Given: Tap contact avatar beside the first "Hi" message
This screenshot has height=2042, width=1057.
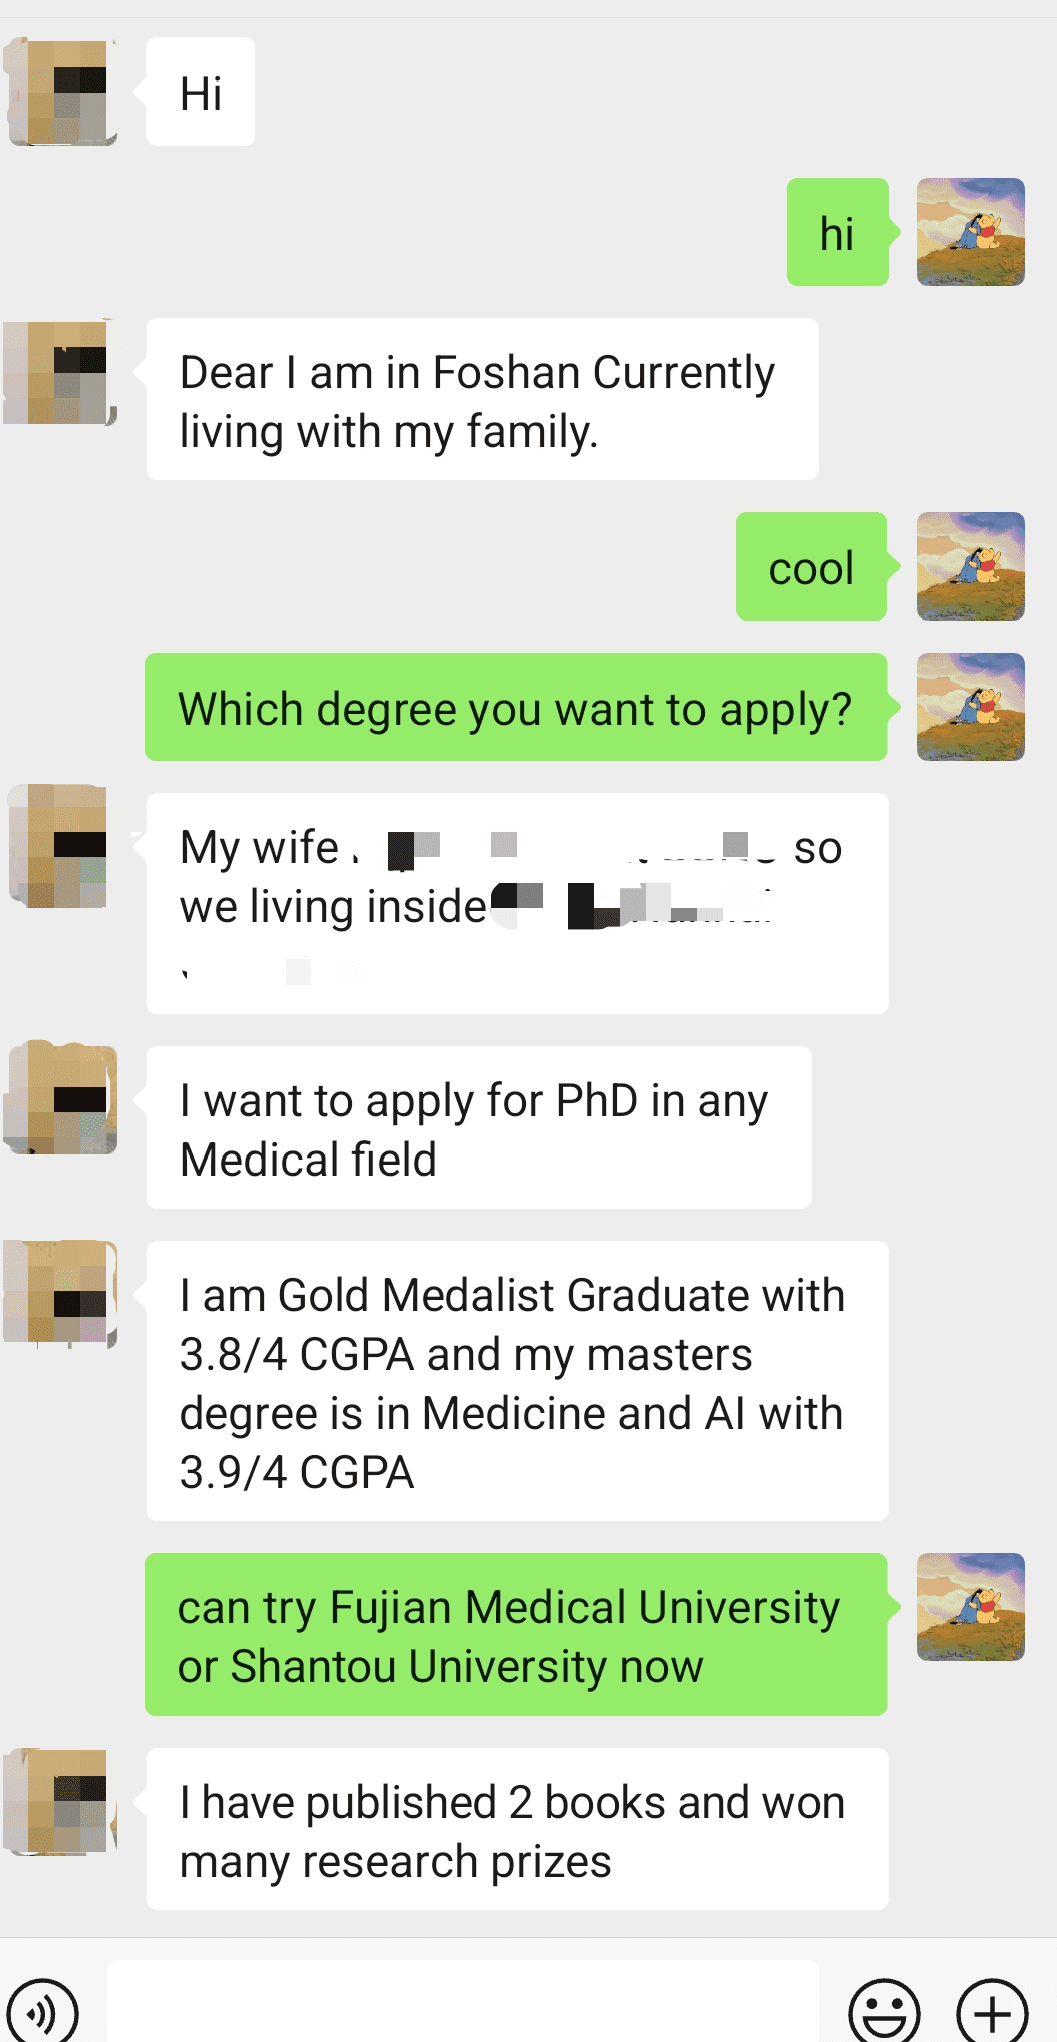Looking at the screenshot, I should [62, 92].
